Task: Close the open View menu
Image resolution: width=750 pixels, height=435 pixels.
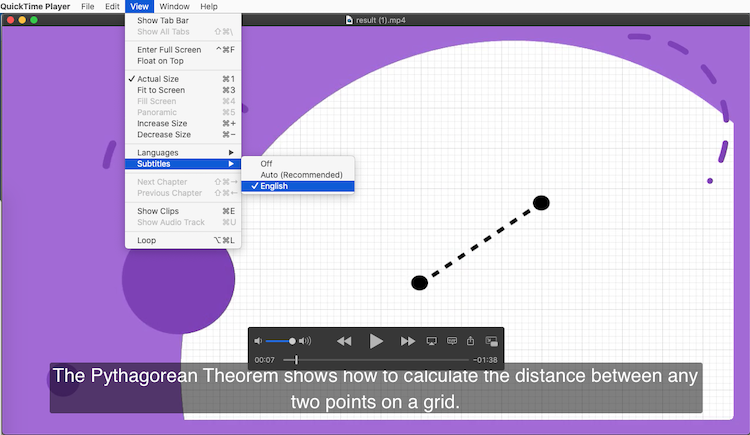Action: 139,6
